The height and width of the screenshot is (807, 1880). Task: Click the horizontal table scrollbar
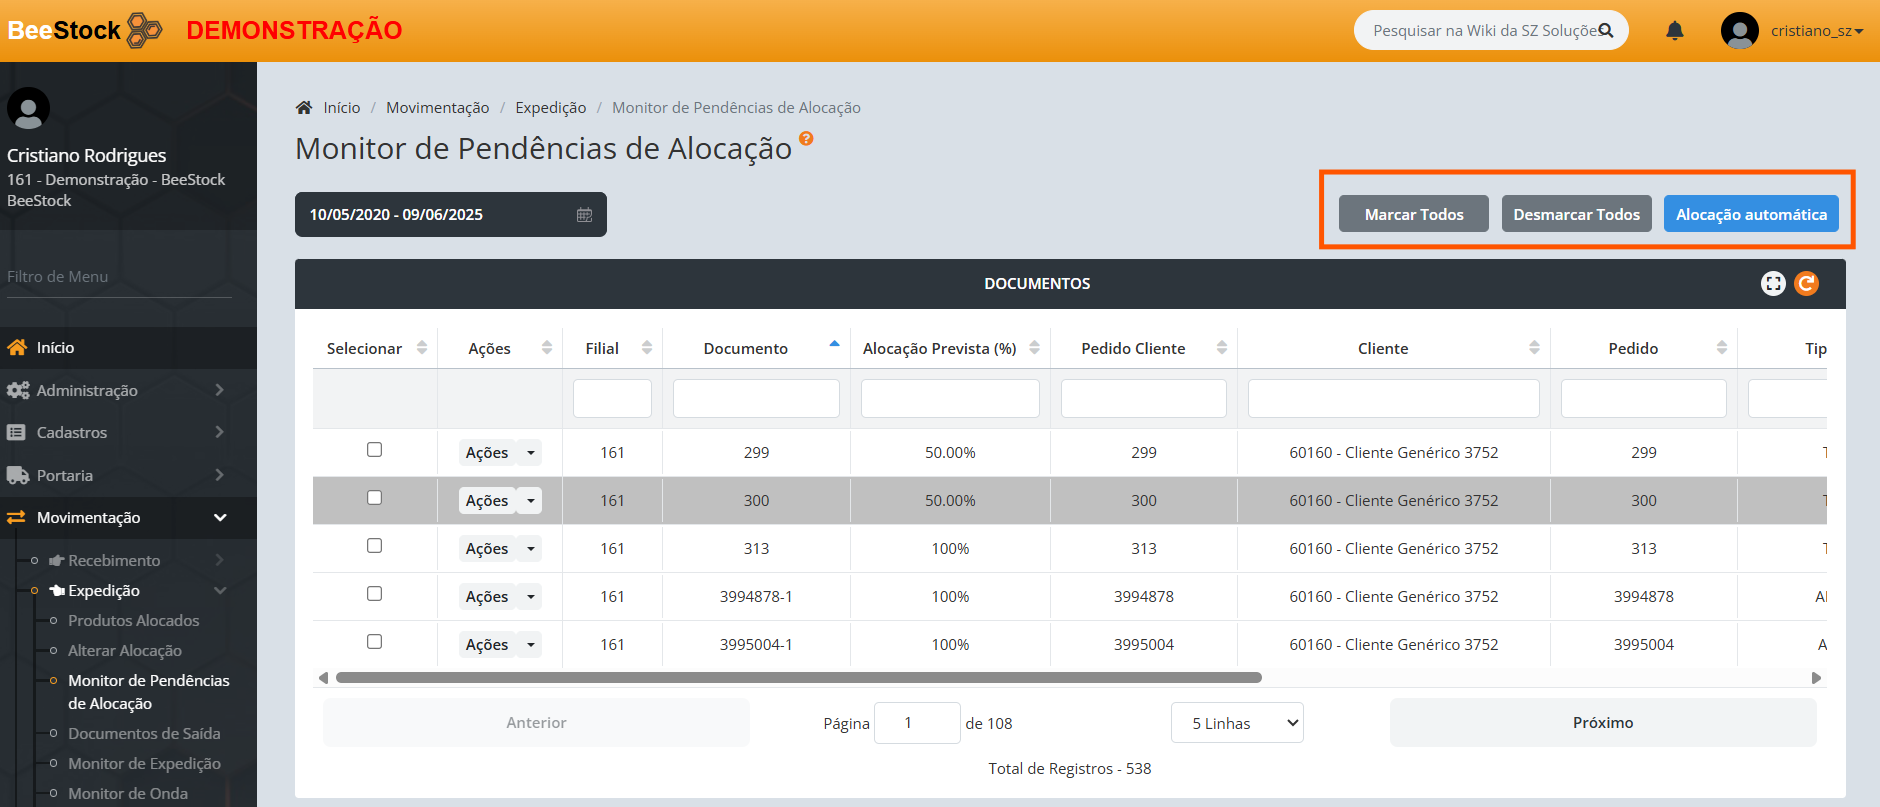coord(798,678)
